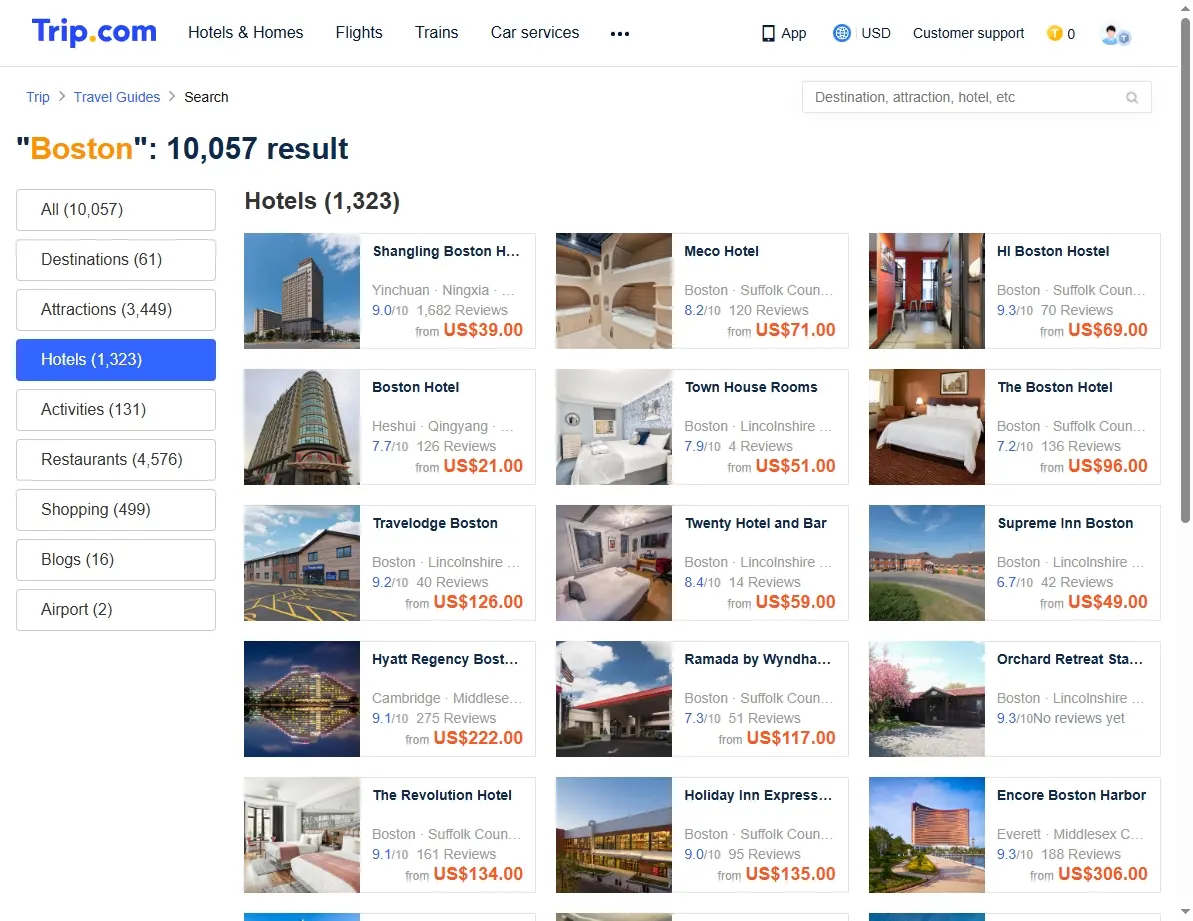Open Town House Rooms photo
1193x921 pixels.
click(614, 427)
